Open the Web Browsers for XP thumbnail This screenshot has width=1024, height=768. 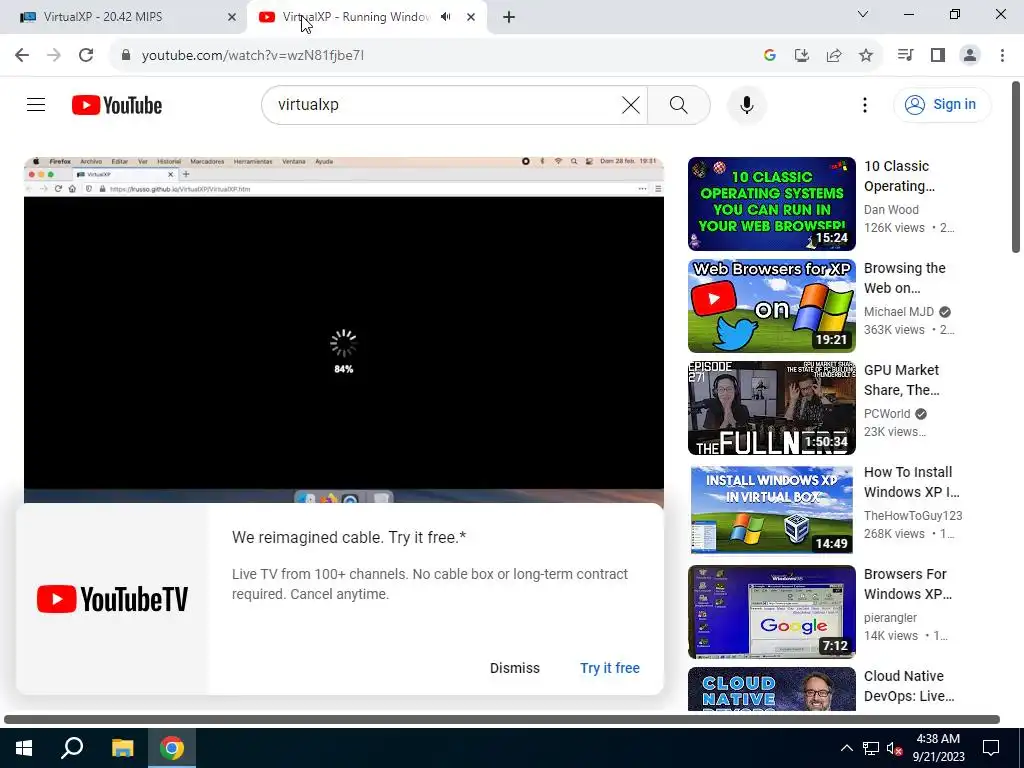(x=771, y=306)
